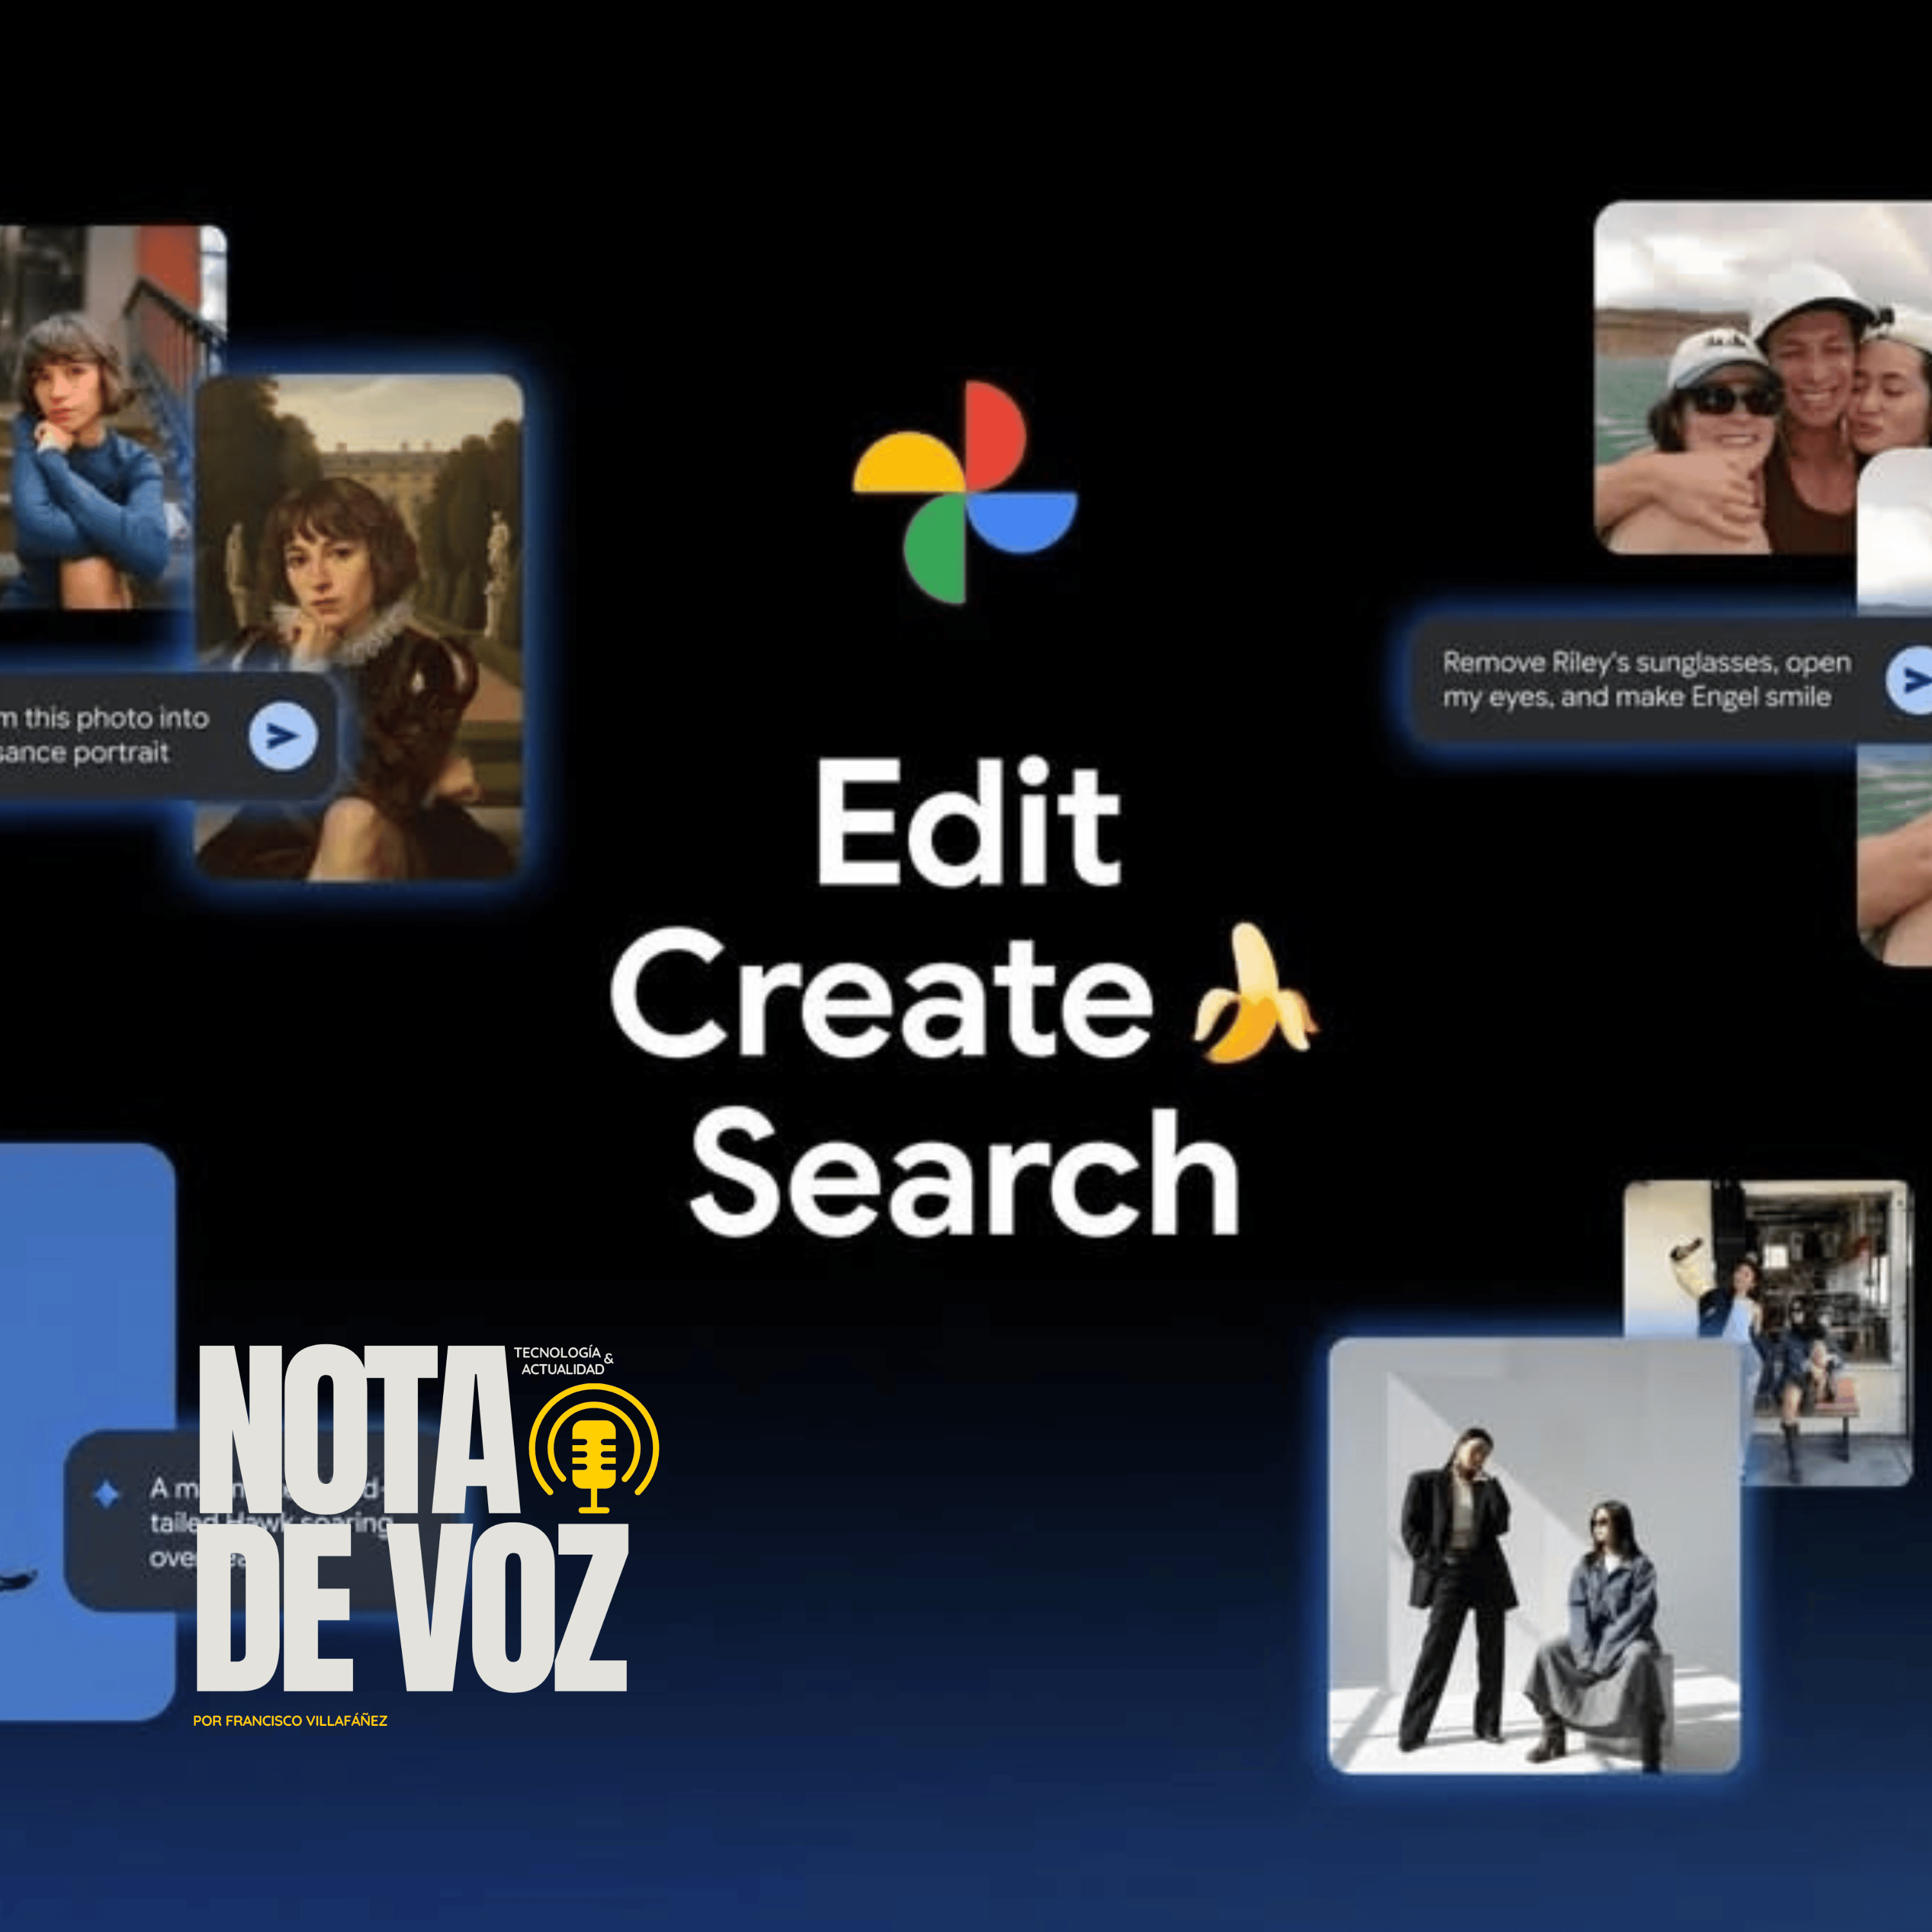
Task: Open the photo of three friends hugging
Action: coord(1762,378)
